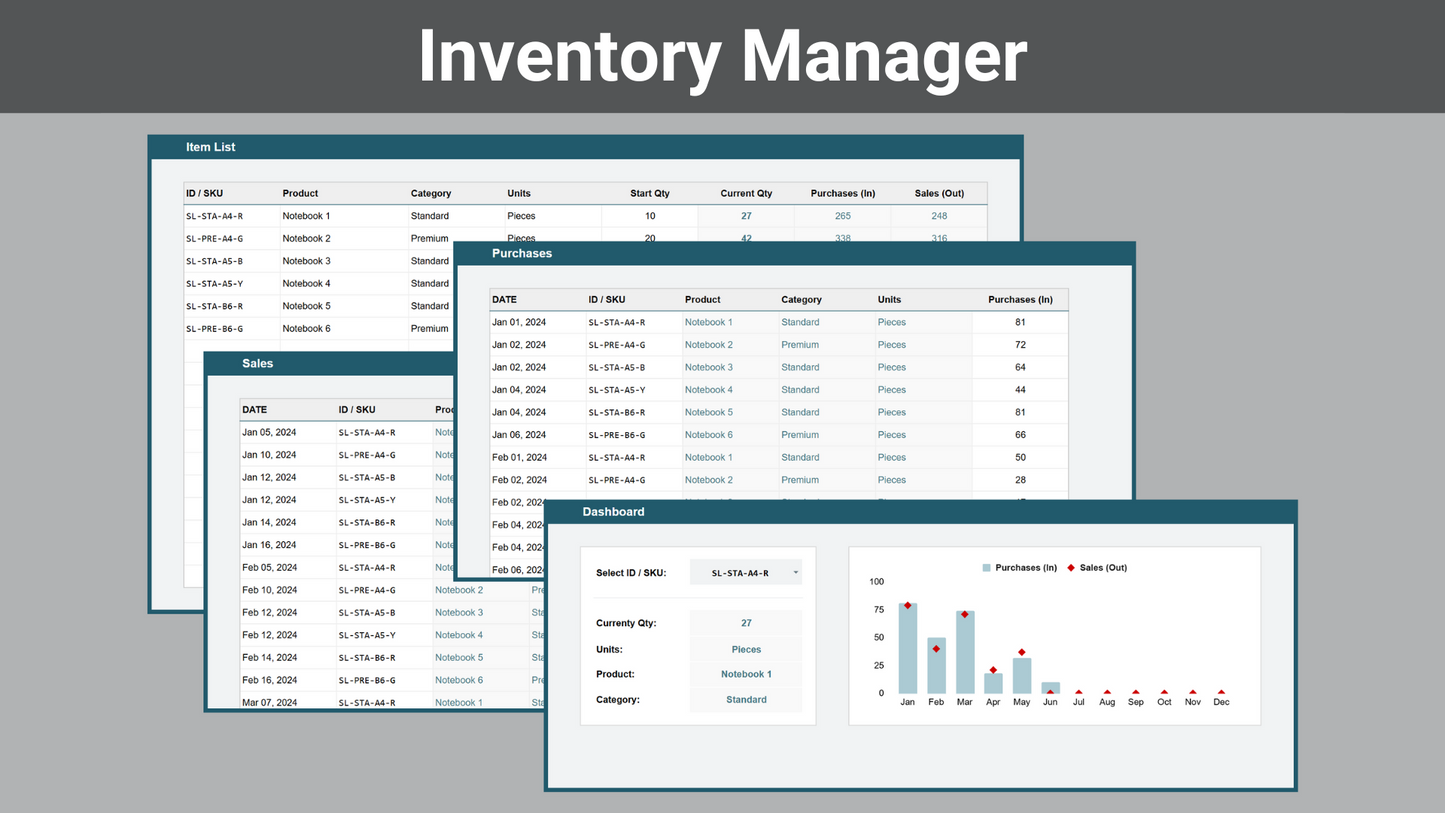Click Notebook 3 link in the Sales table
The height and width of the screenshot is (813, 1445).
coord(459,613)
